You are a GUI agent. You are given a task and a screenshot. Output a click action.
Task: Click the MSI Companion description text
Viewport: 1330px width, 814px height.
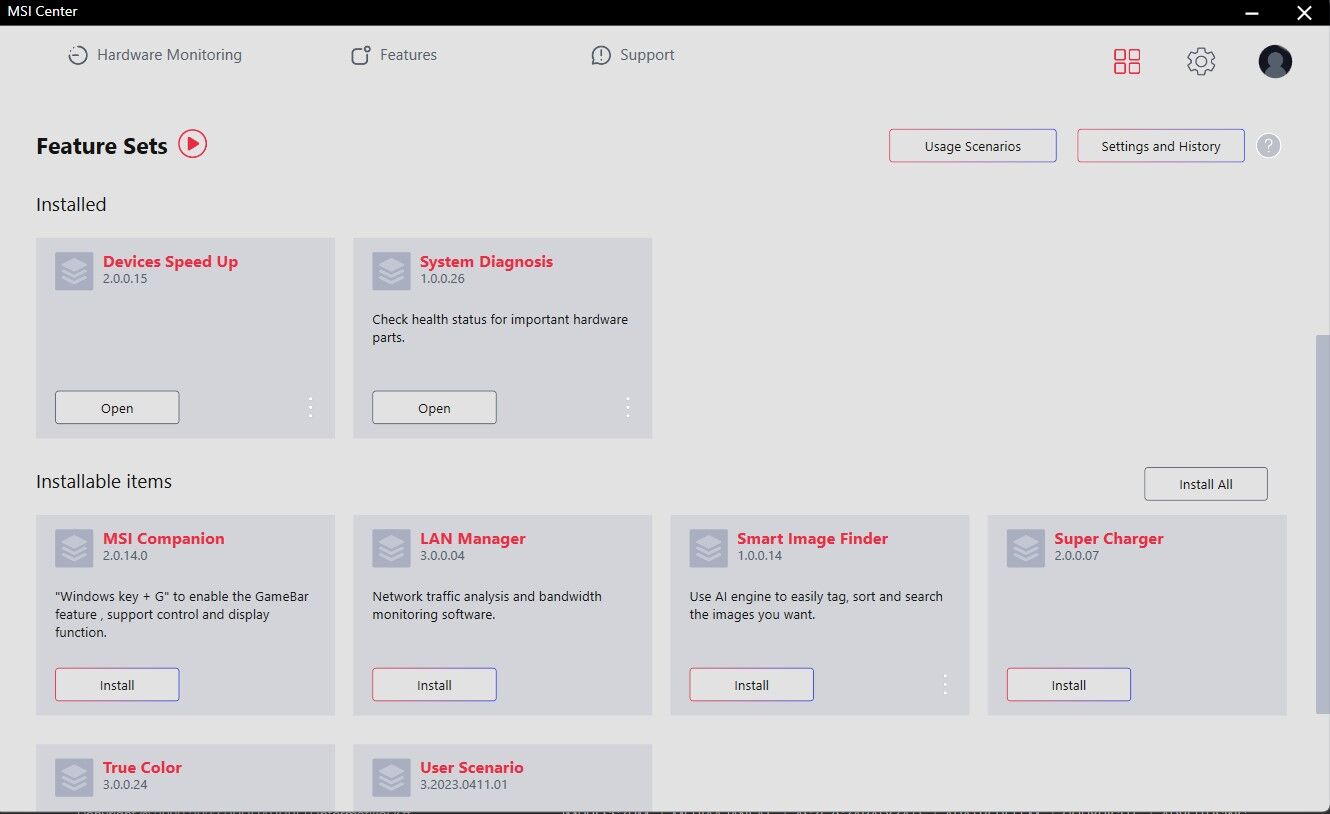point(182,614)
